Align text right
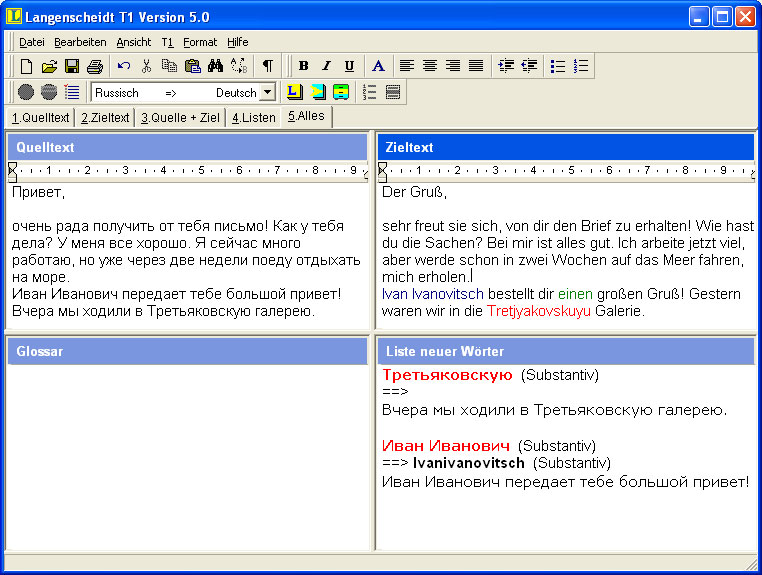This screenshot has height=575, width=762. tap(453, 66)
